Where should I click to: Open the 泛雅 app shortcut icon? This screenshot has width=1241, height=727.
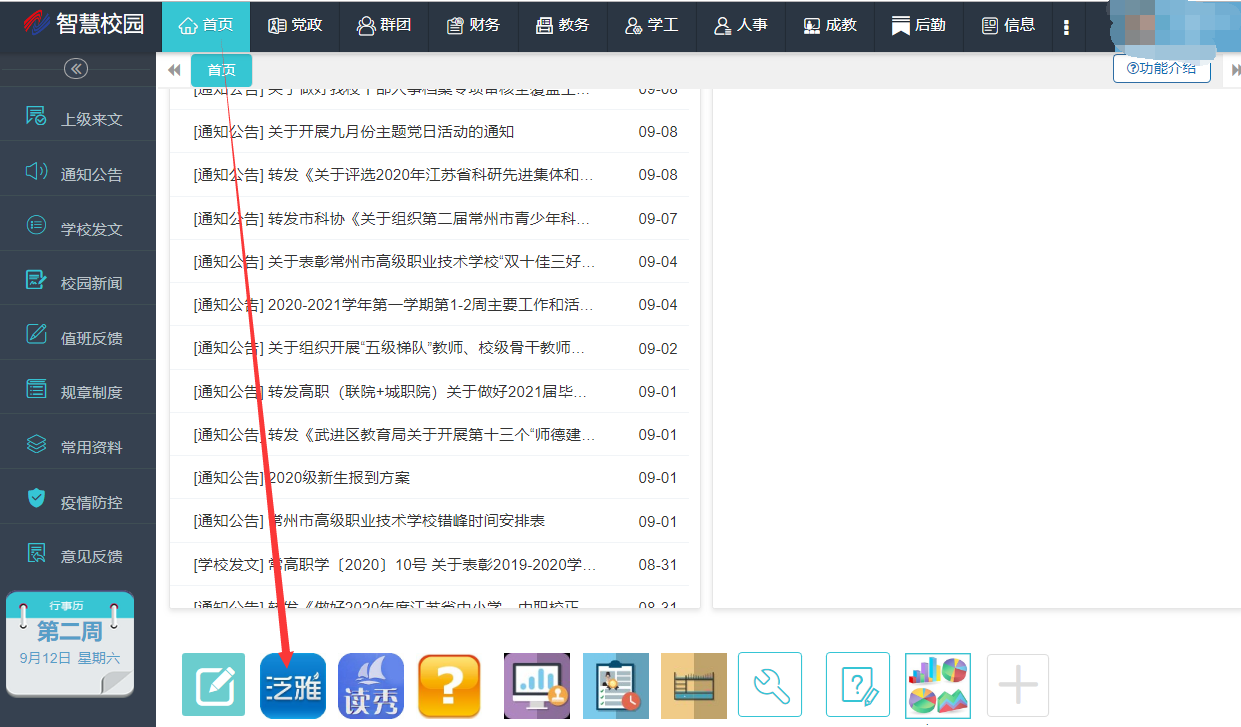(x=293, y=686)
